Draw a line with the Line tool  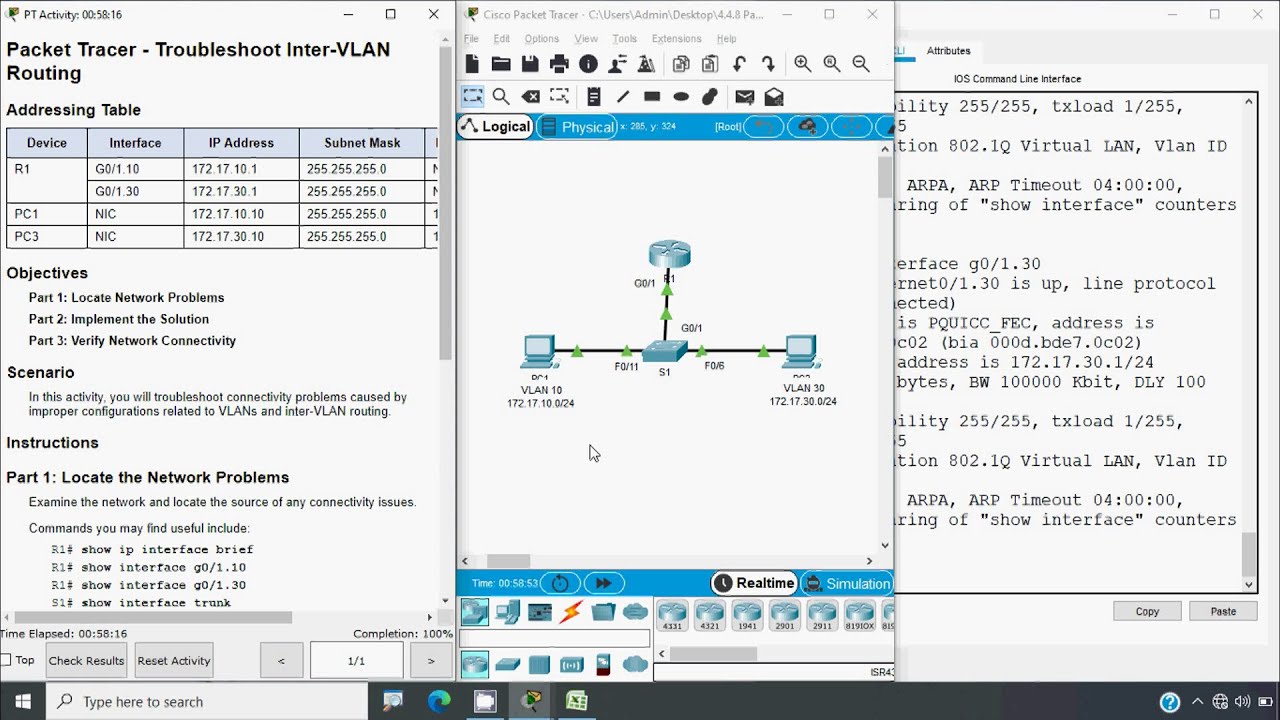[622, 96]
